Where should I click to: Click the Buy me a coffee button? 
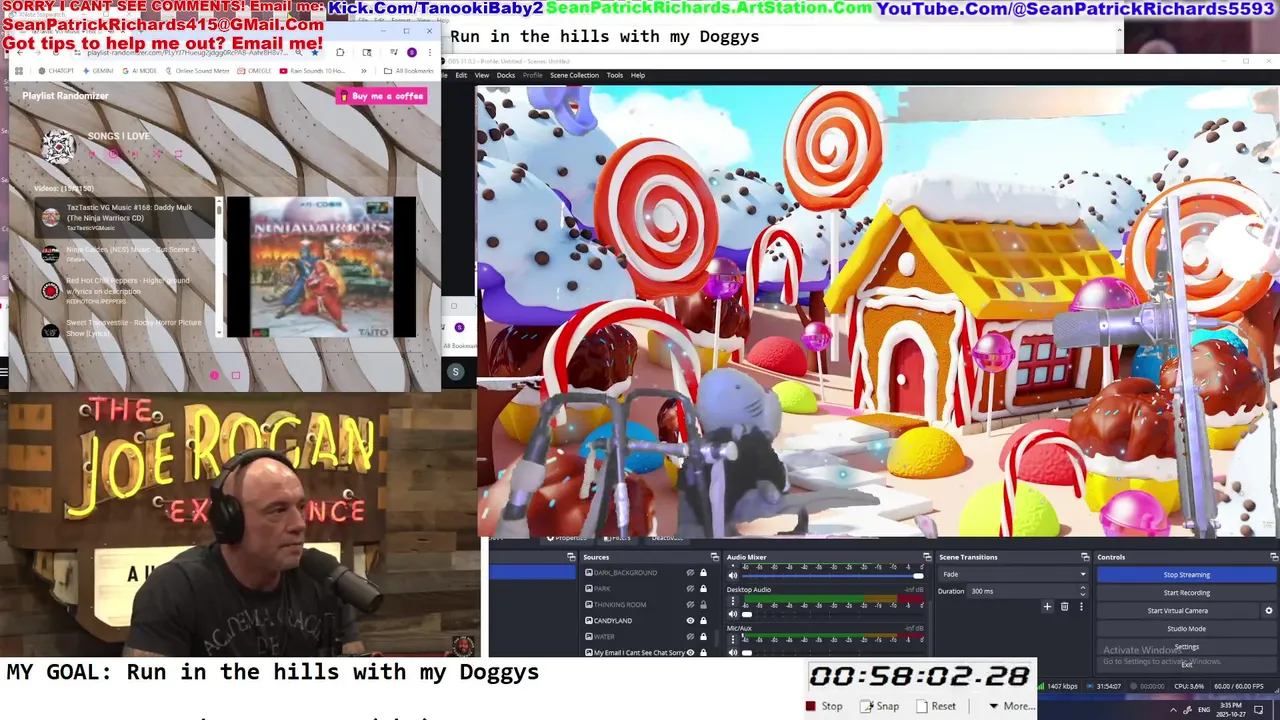coord(382,96)
